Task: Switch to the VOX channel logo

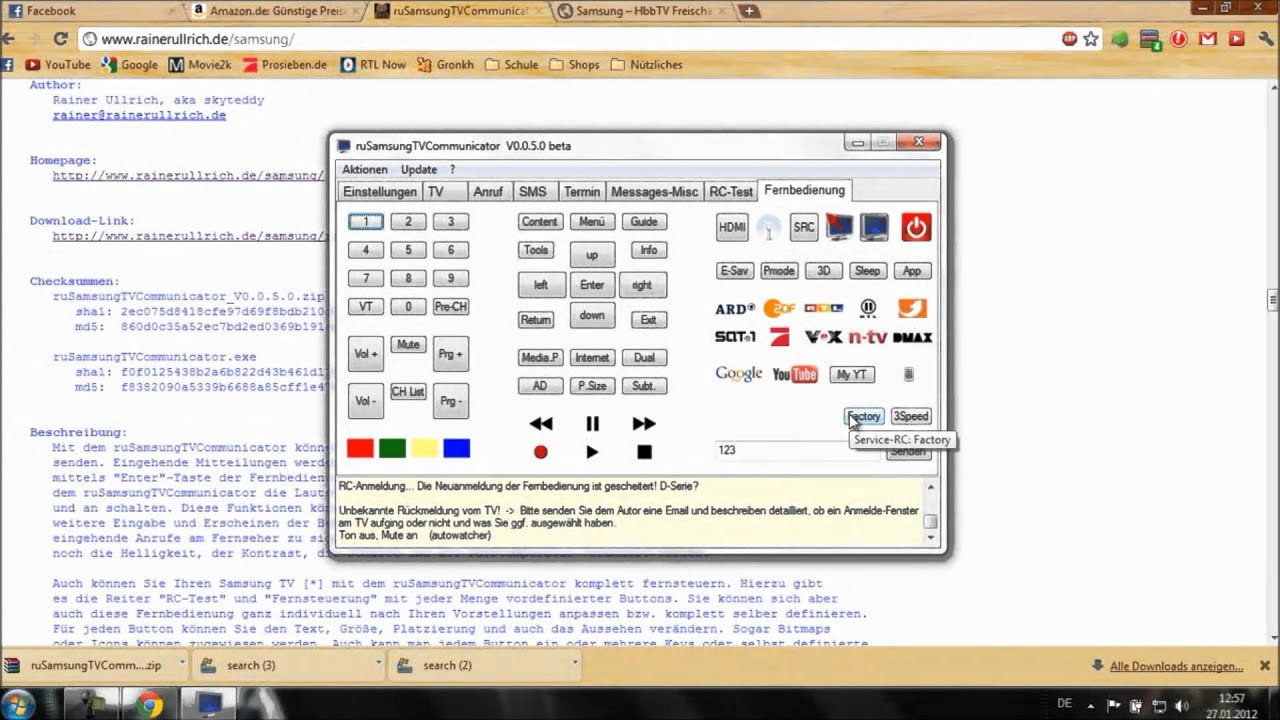Action: 823,337
